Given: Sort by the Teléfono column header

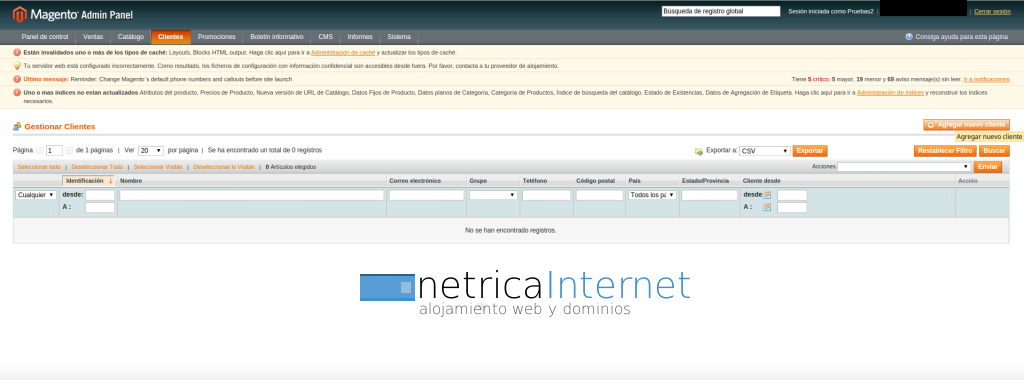Looking at the screenshot, I should (x=535, y=181).
